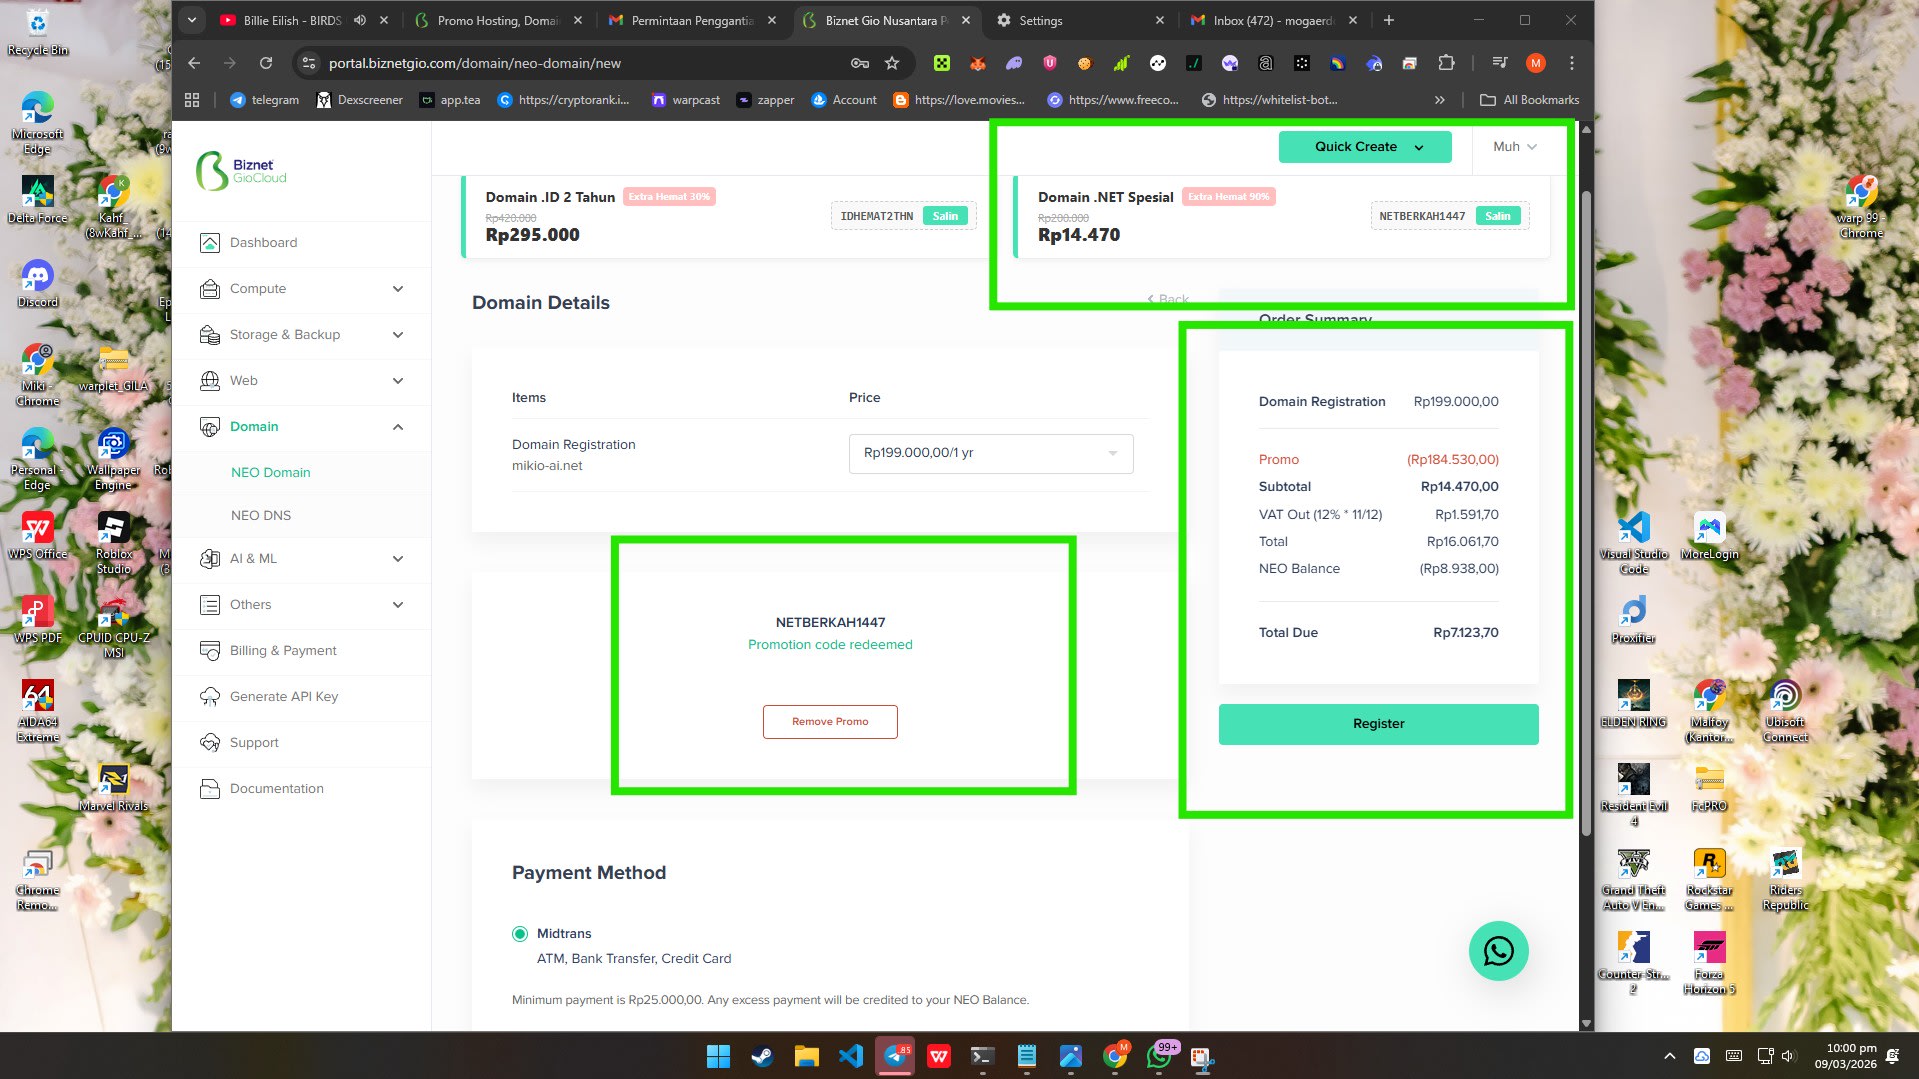Open the Chrome three-dot menu
The height and width of the screenshot is (1079, 1919).
(1572, 63)
